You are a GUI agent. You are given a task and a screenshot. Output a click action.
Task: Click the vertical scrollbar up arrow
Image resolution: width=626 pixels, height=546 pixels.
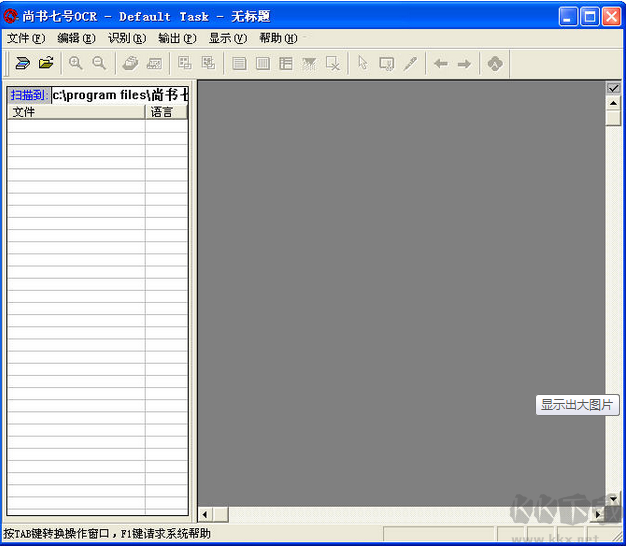(x=613, y=103)
